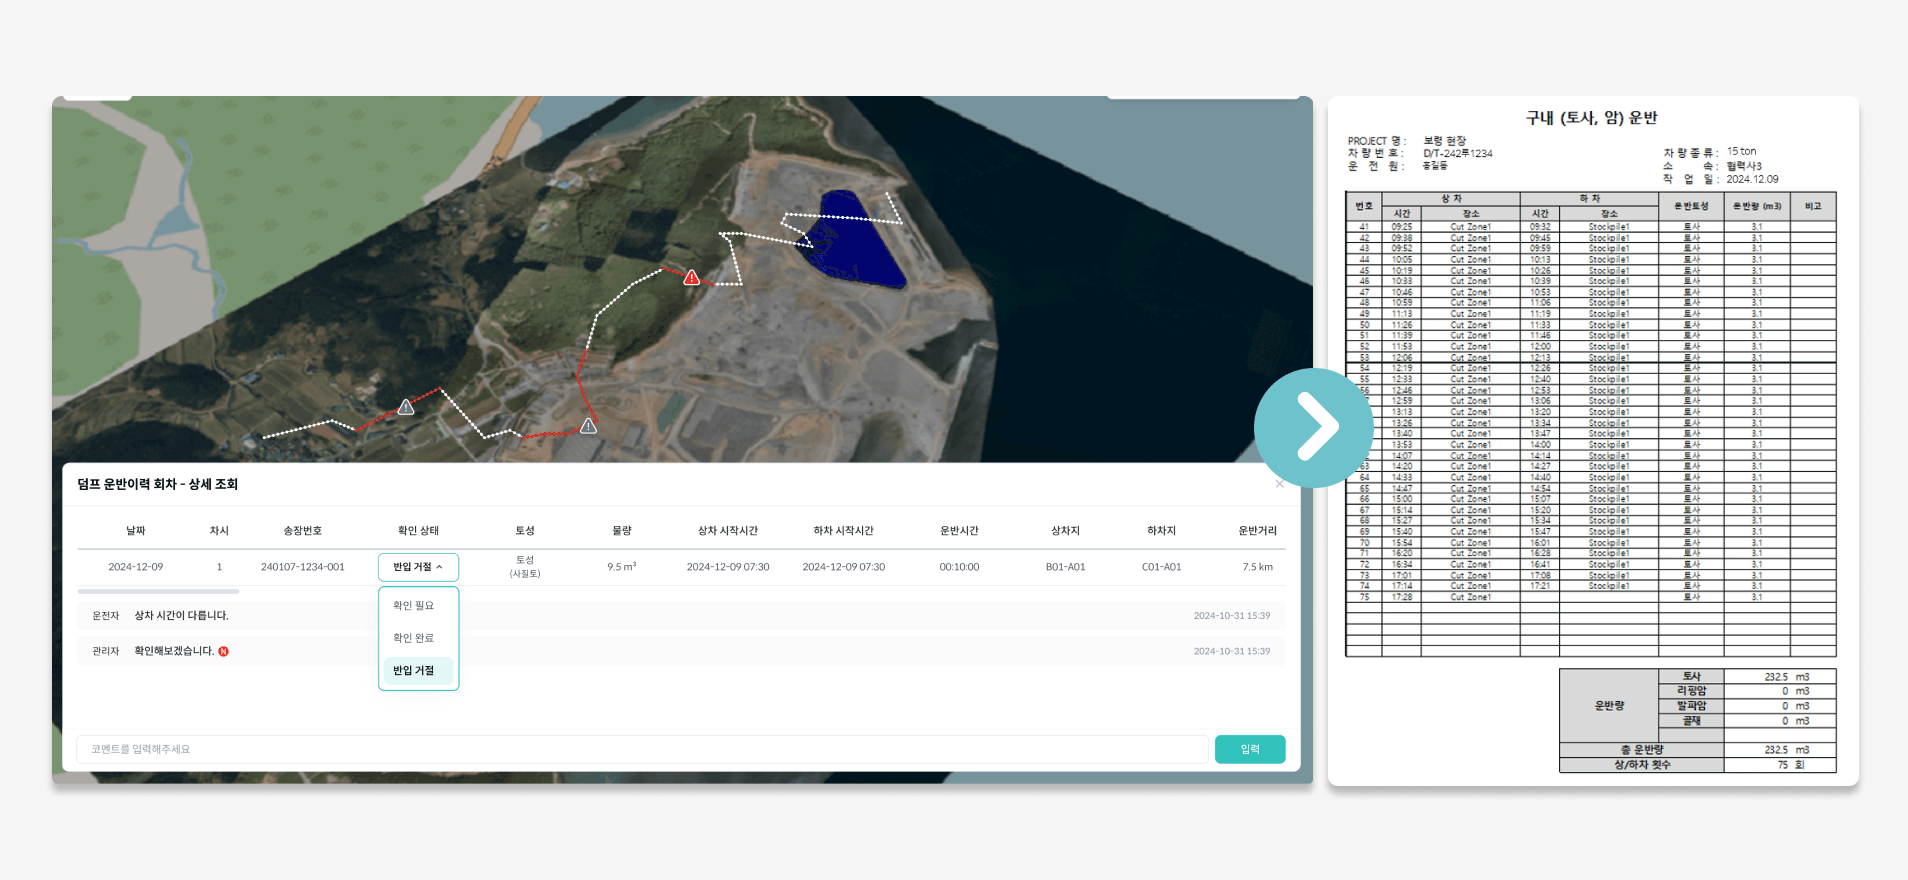
Task: Click the large teal right-arrow circle
Action: click(1314, 428)
